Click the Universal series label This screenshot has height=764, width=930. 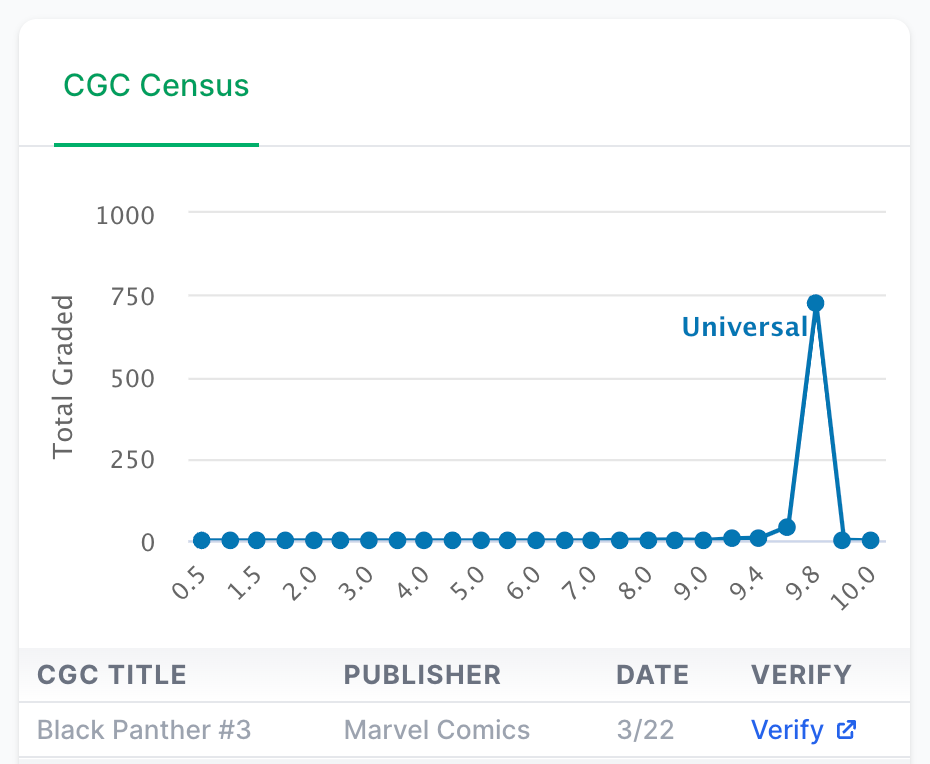(x=745, y=327)
